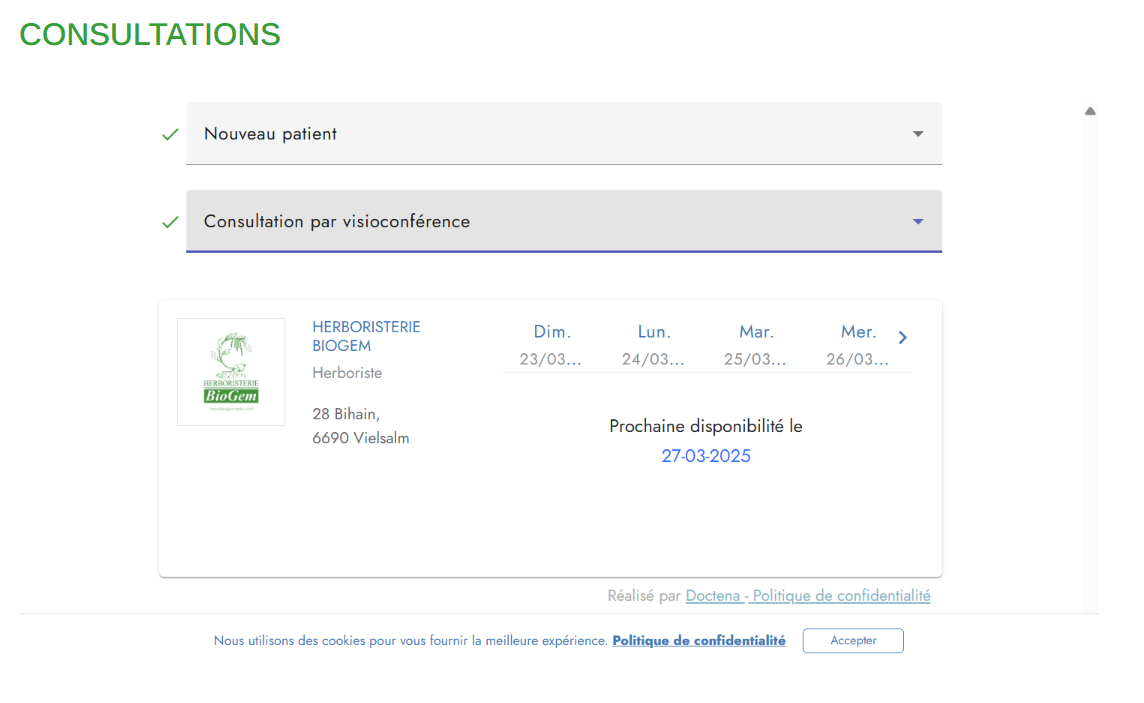This screenshot has width=1144, height=703.
Task: Expand Nouveau patient dropdown arrow
Action: pos(918,134)
